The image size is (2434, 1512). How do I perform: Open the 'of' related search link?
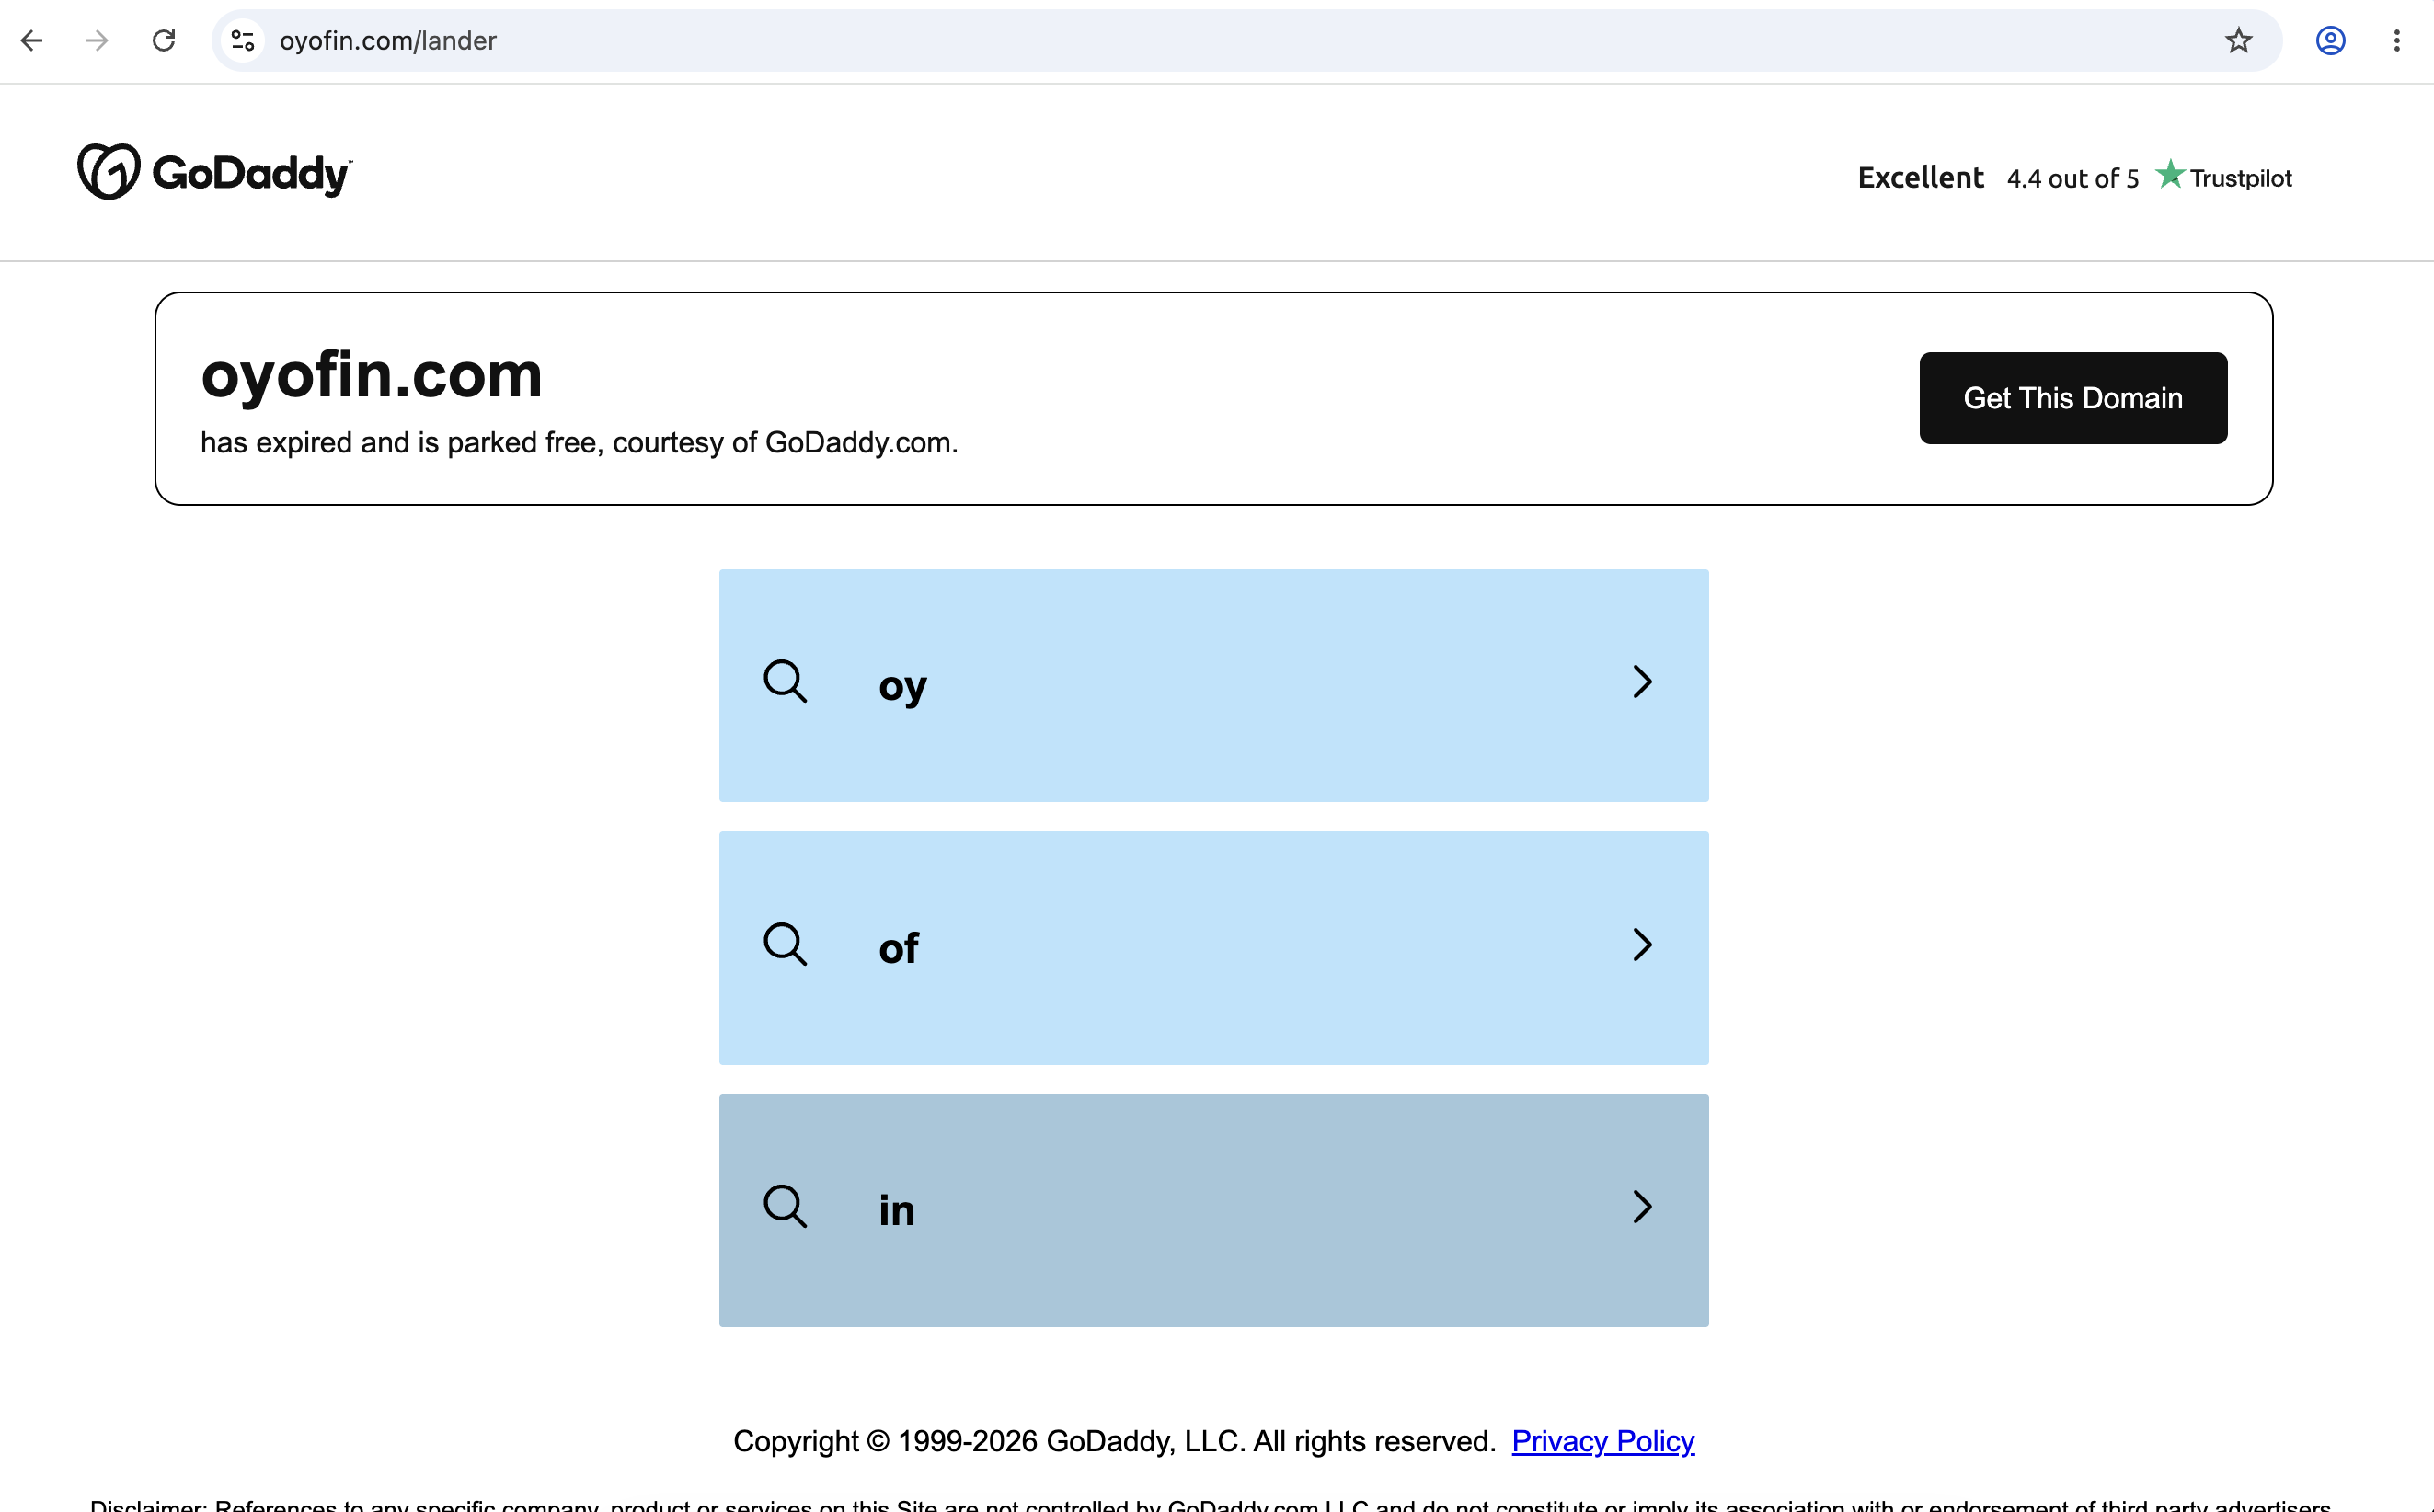(1213, 948)
